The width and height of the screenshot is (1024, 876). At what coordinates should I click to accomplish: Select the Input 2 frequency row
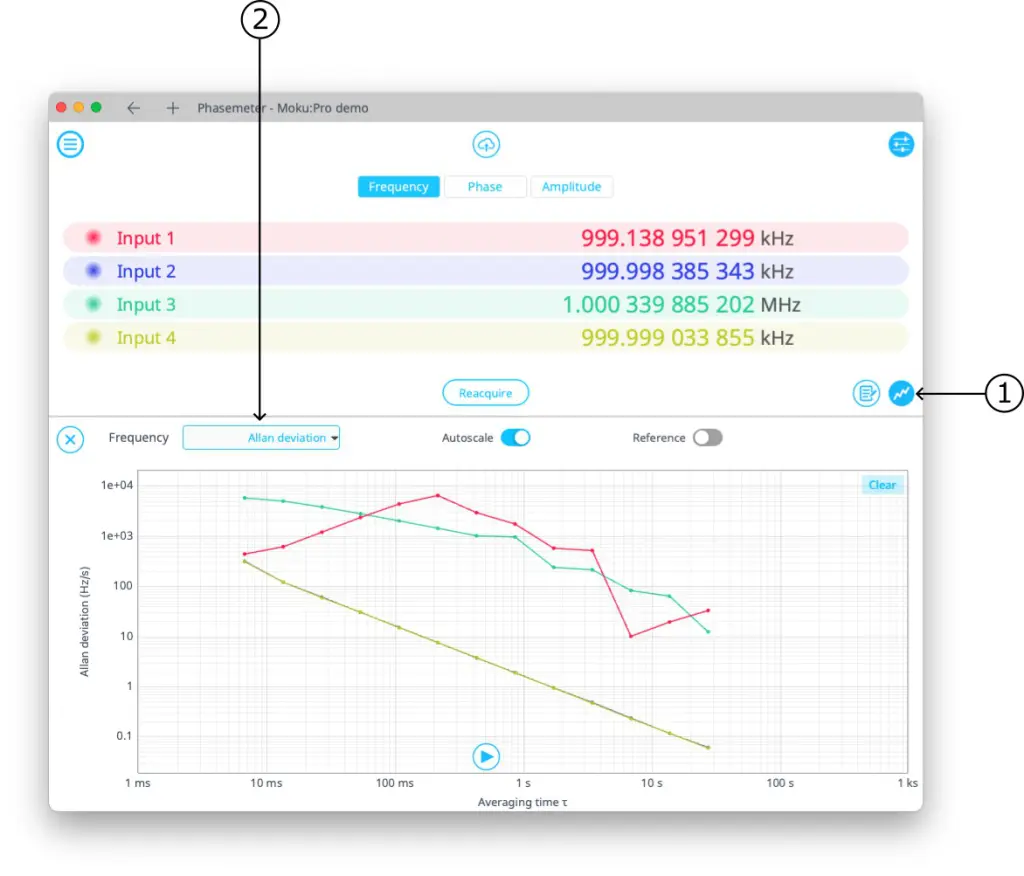coord(485,271)
